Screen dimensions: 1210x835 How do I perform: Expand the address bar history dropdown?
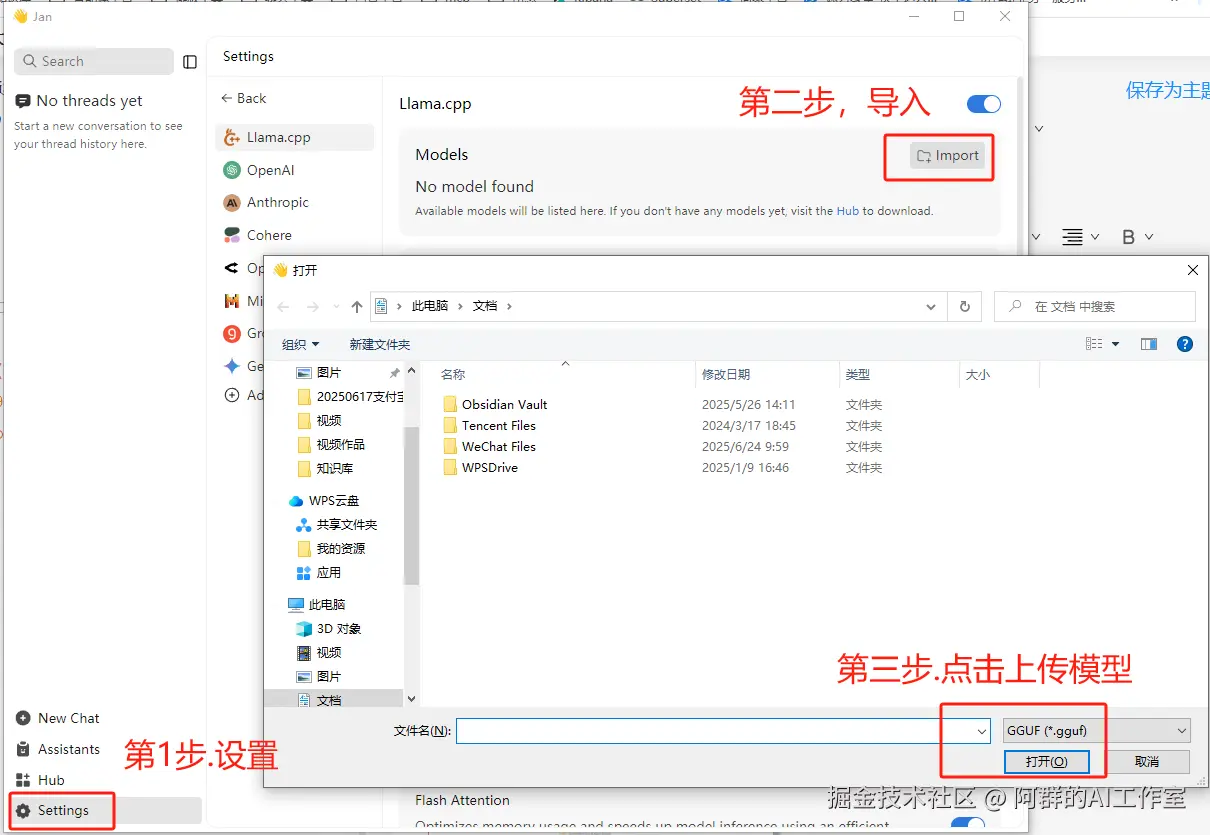tap(932, 306)
